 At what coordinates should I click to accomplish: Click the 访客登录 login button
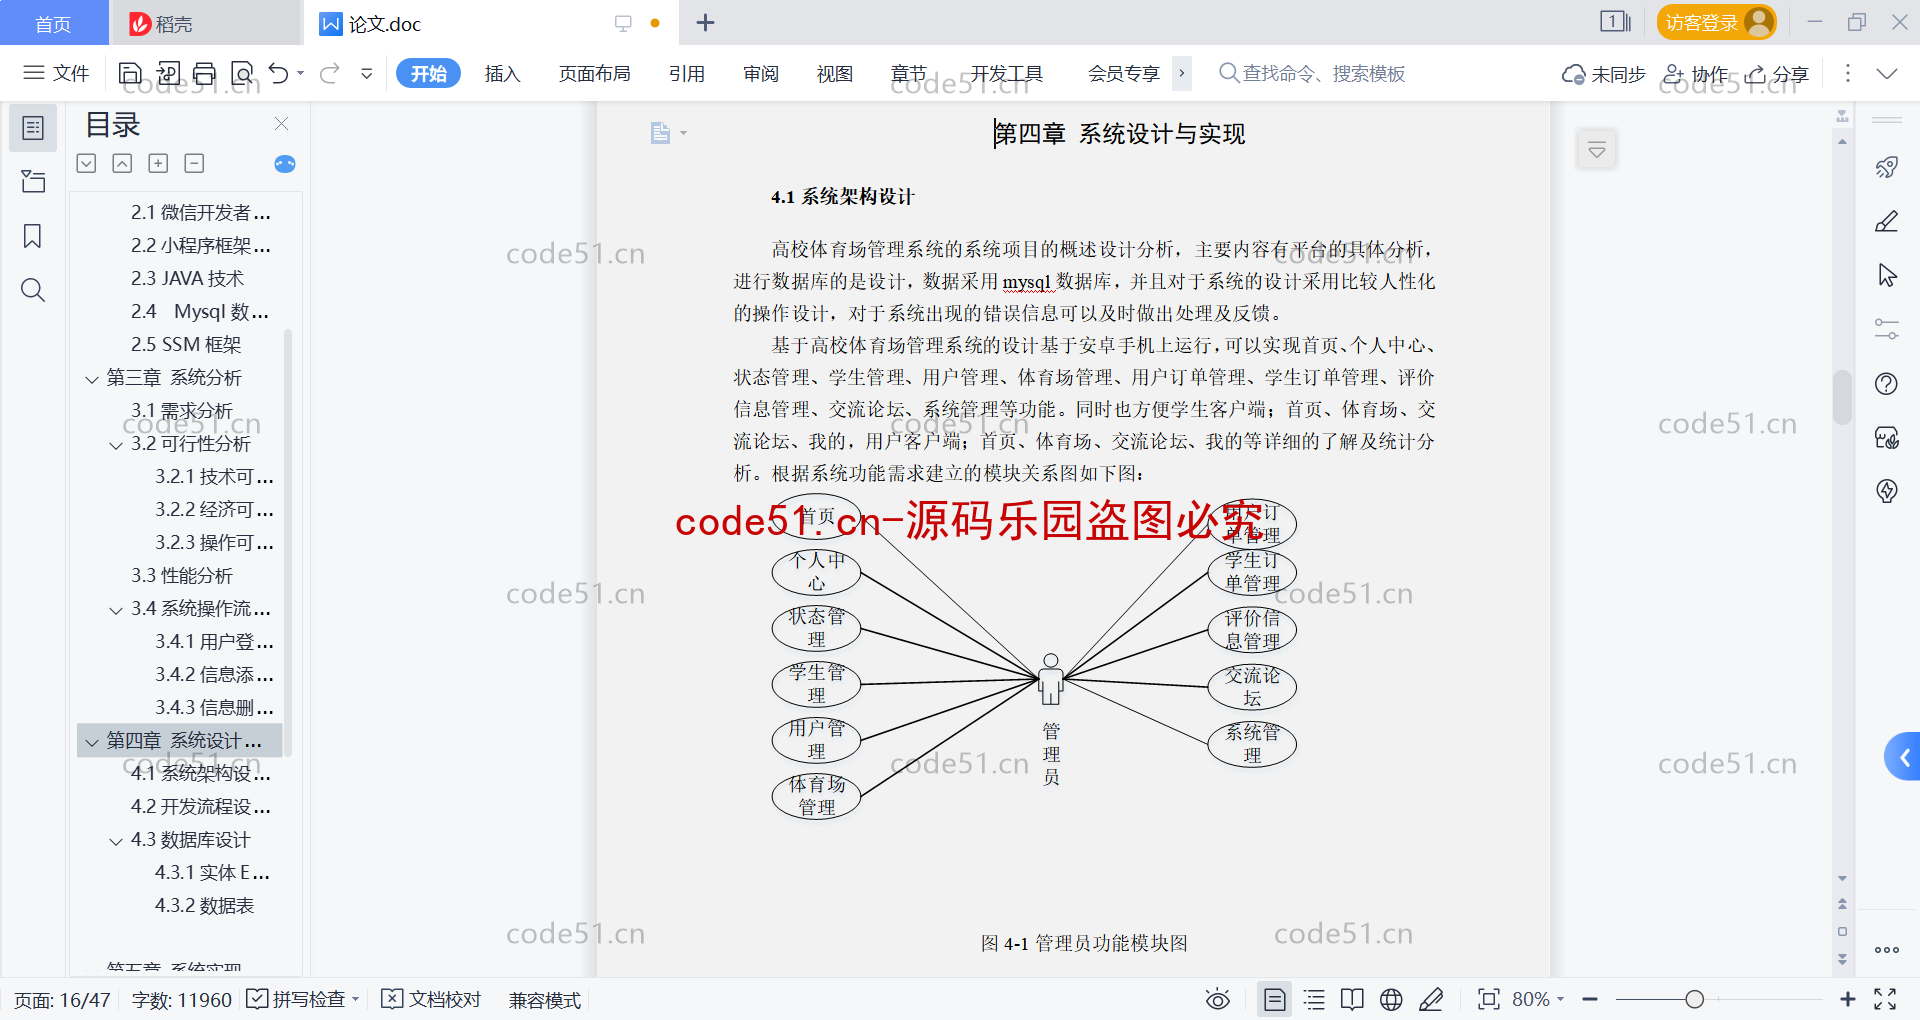point(1716,22)
